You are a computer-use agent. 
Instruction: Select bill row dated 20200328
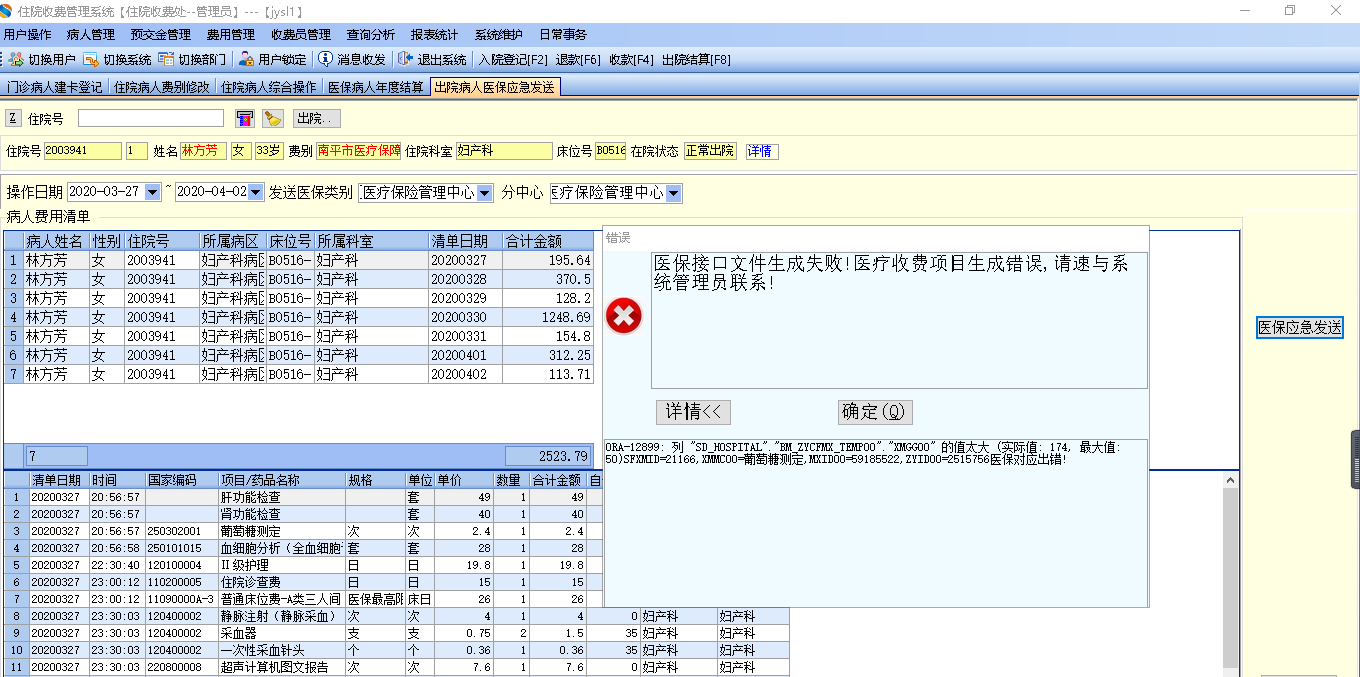(x=298, y=279)
